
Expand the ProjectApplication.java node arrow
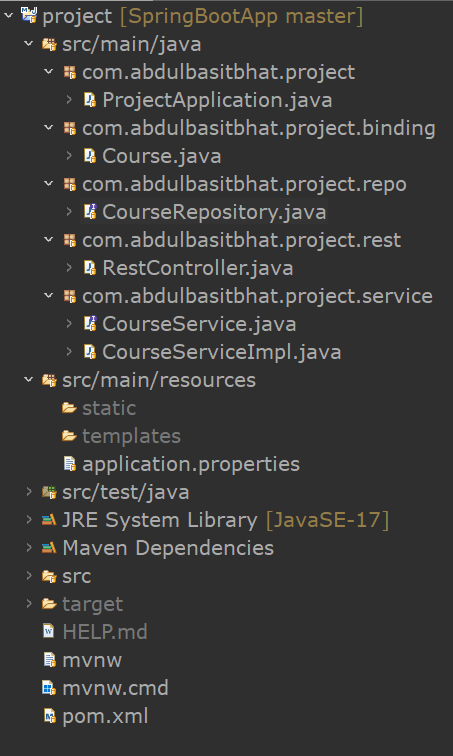[69, 100]
